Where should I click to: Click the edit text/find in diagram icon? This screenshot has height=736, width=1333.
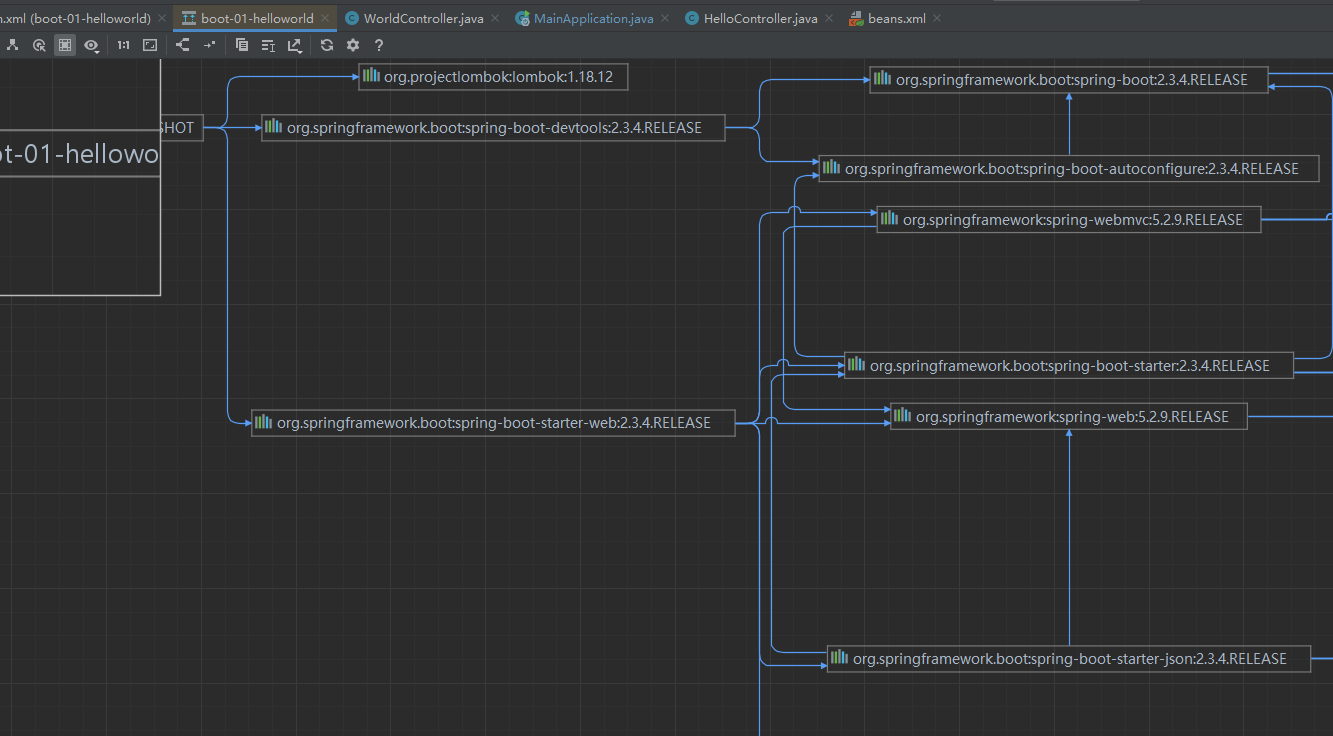(x=268, y=45)
